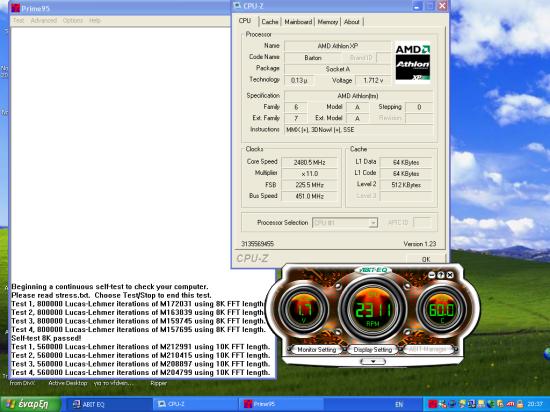Click the Prime95 line mentioning M172031
This screenshot has width=550, height=412.
coord(138,304)
